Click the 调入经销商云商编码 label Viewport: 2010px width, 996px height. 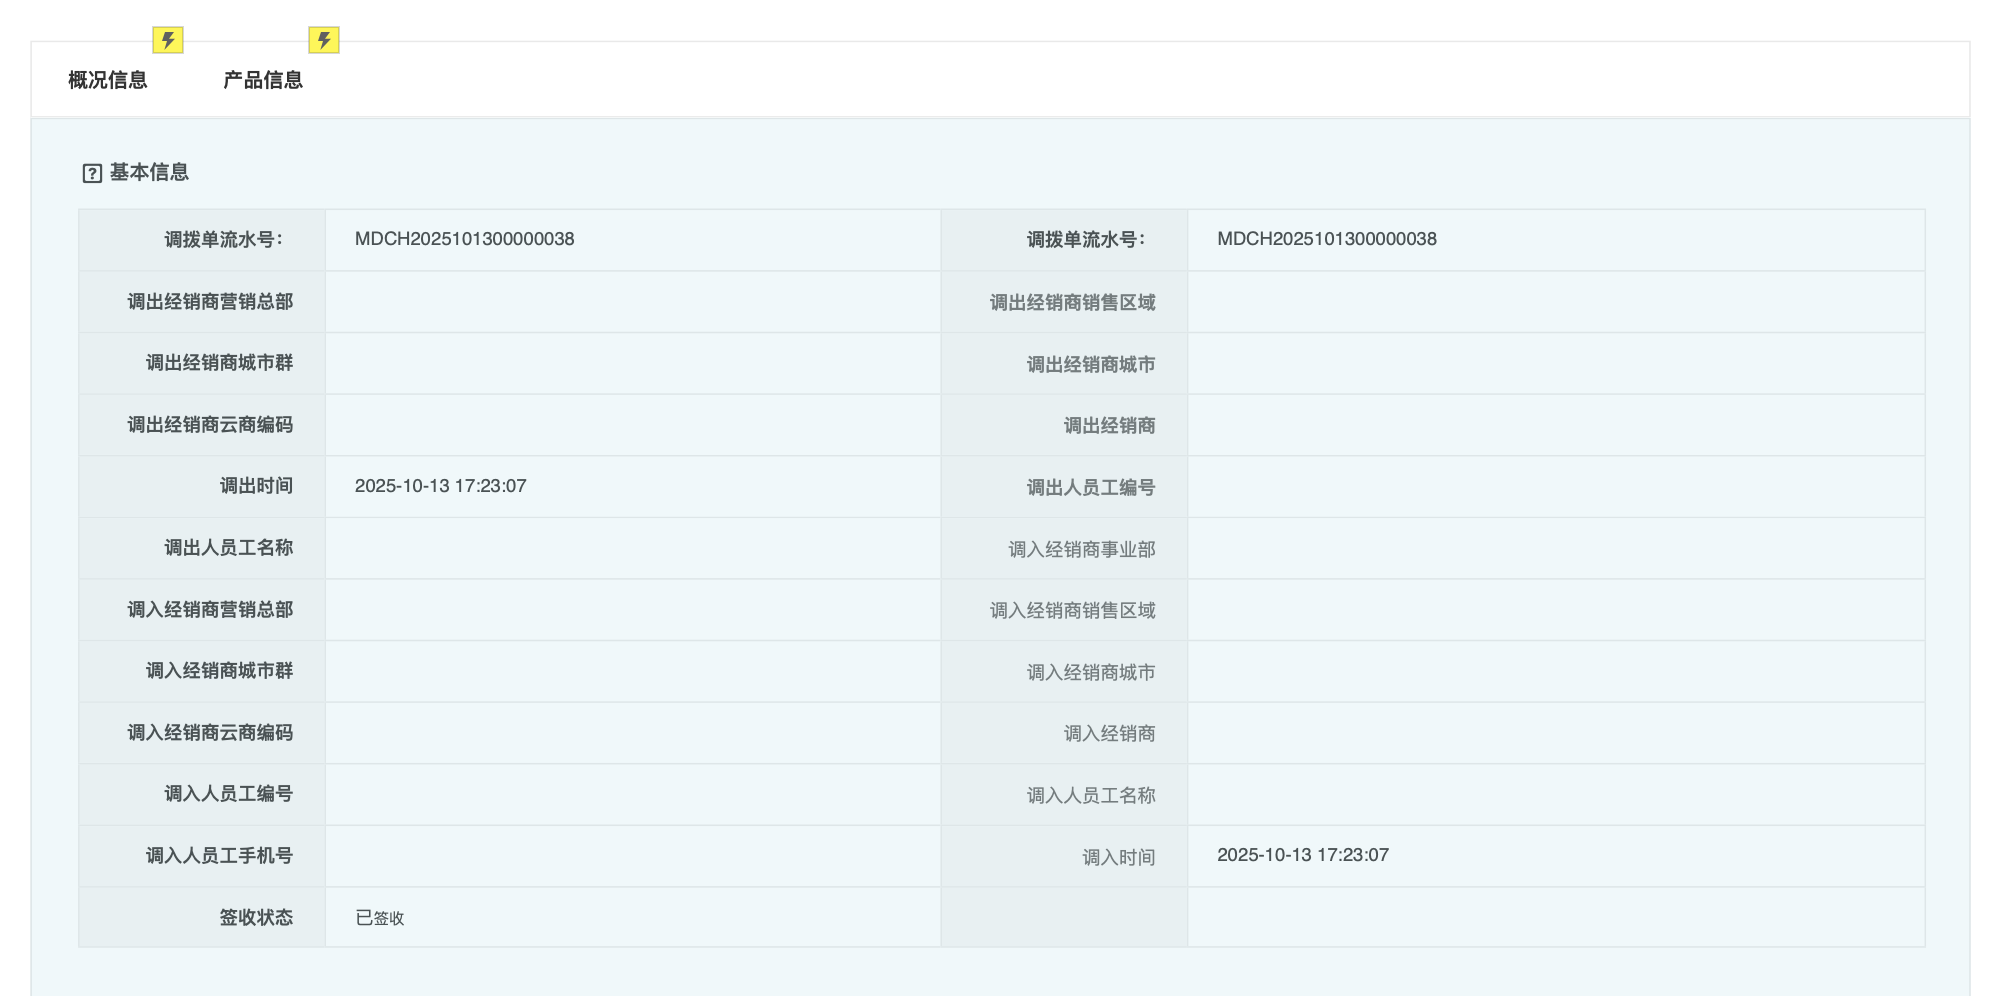point(210,733)
